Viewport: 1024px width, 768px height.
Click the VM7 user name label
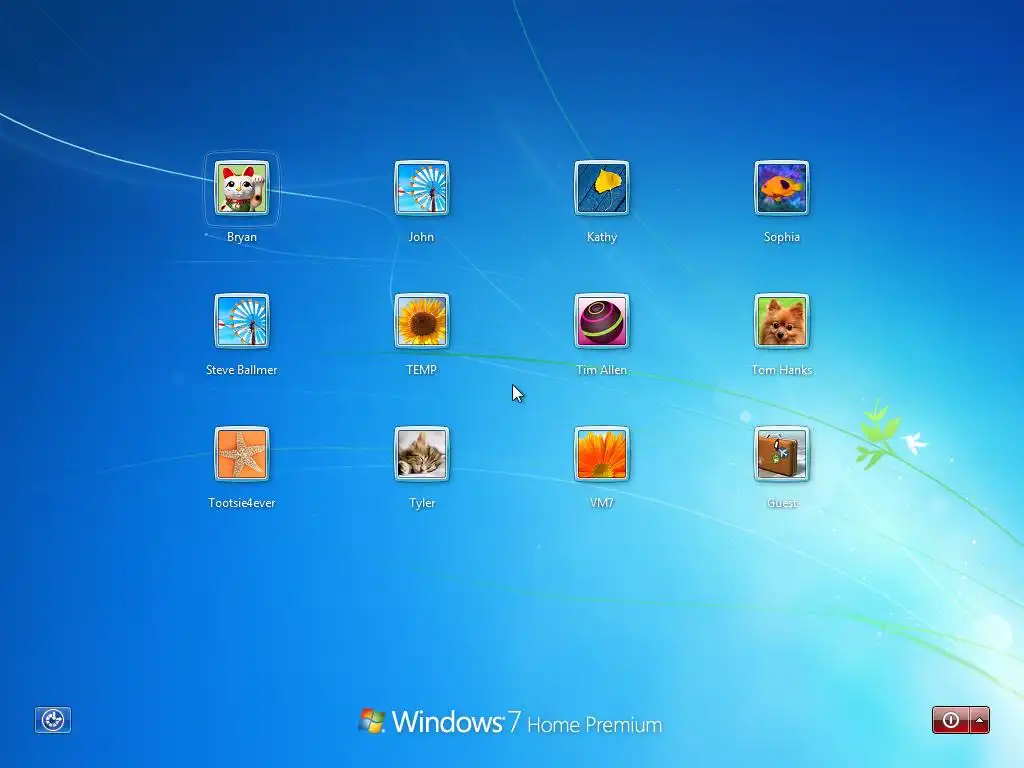601,503
